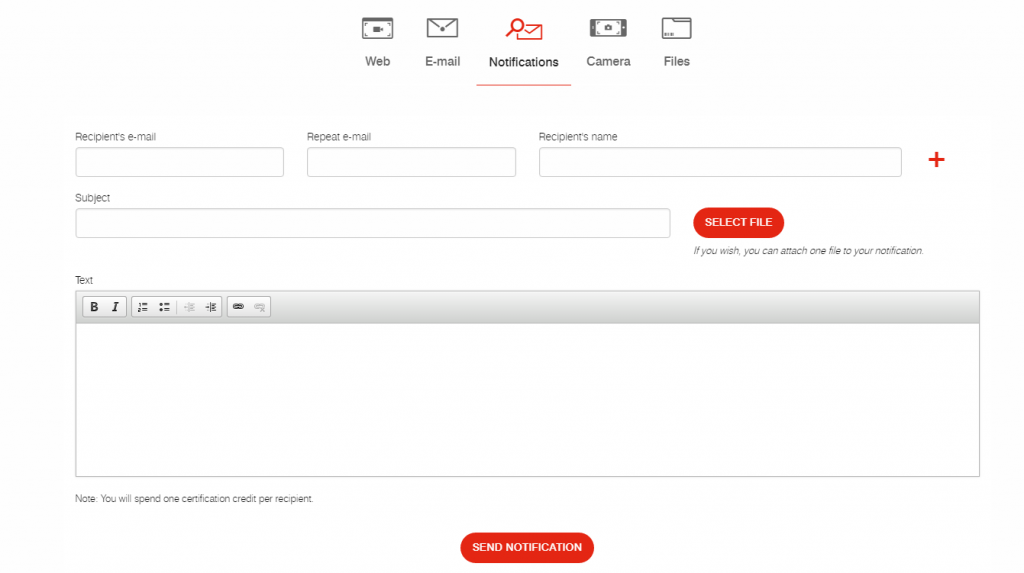Focus the Recipient's name input

(x=720, y=162)
